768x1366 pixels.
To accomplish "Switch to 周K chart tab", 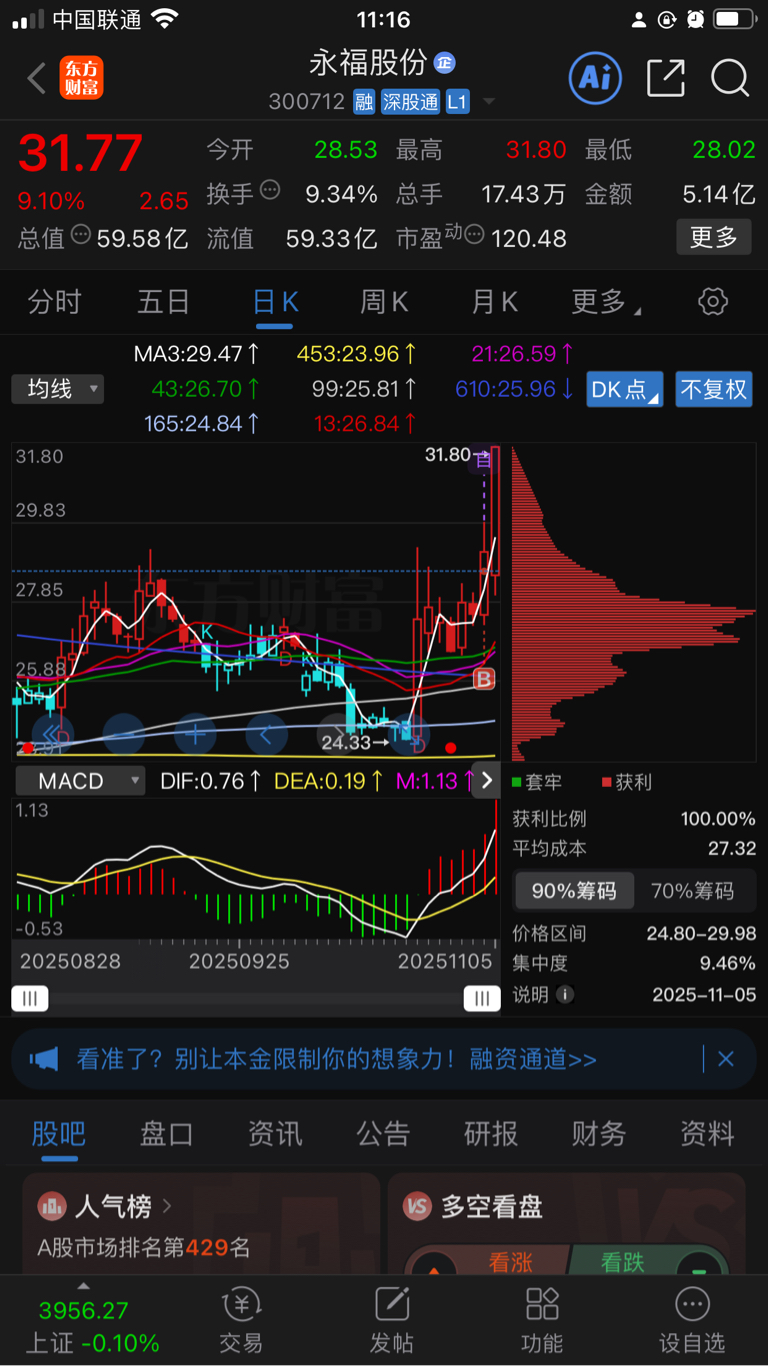I will click(x=385, y=302).
